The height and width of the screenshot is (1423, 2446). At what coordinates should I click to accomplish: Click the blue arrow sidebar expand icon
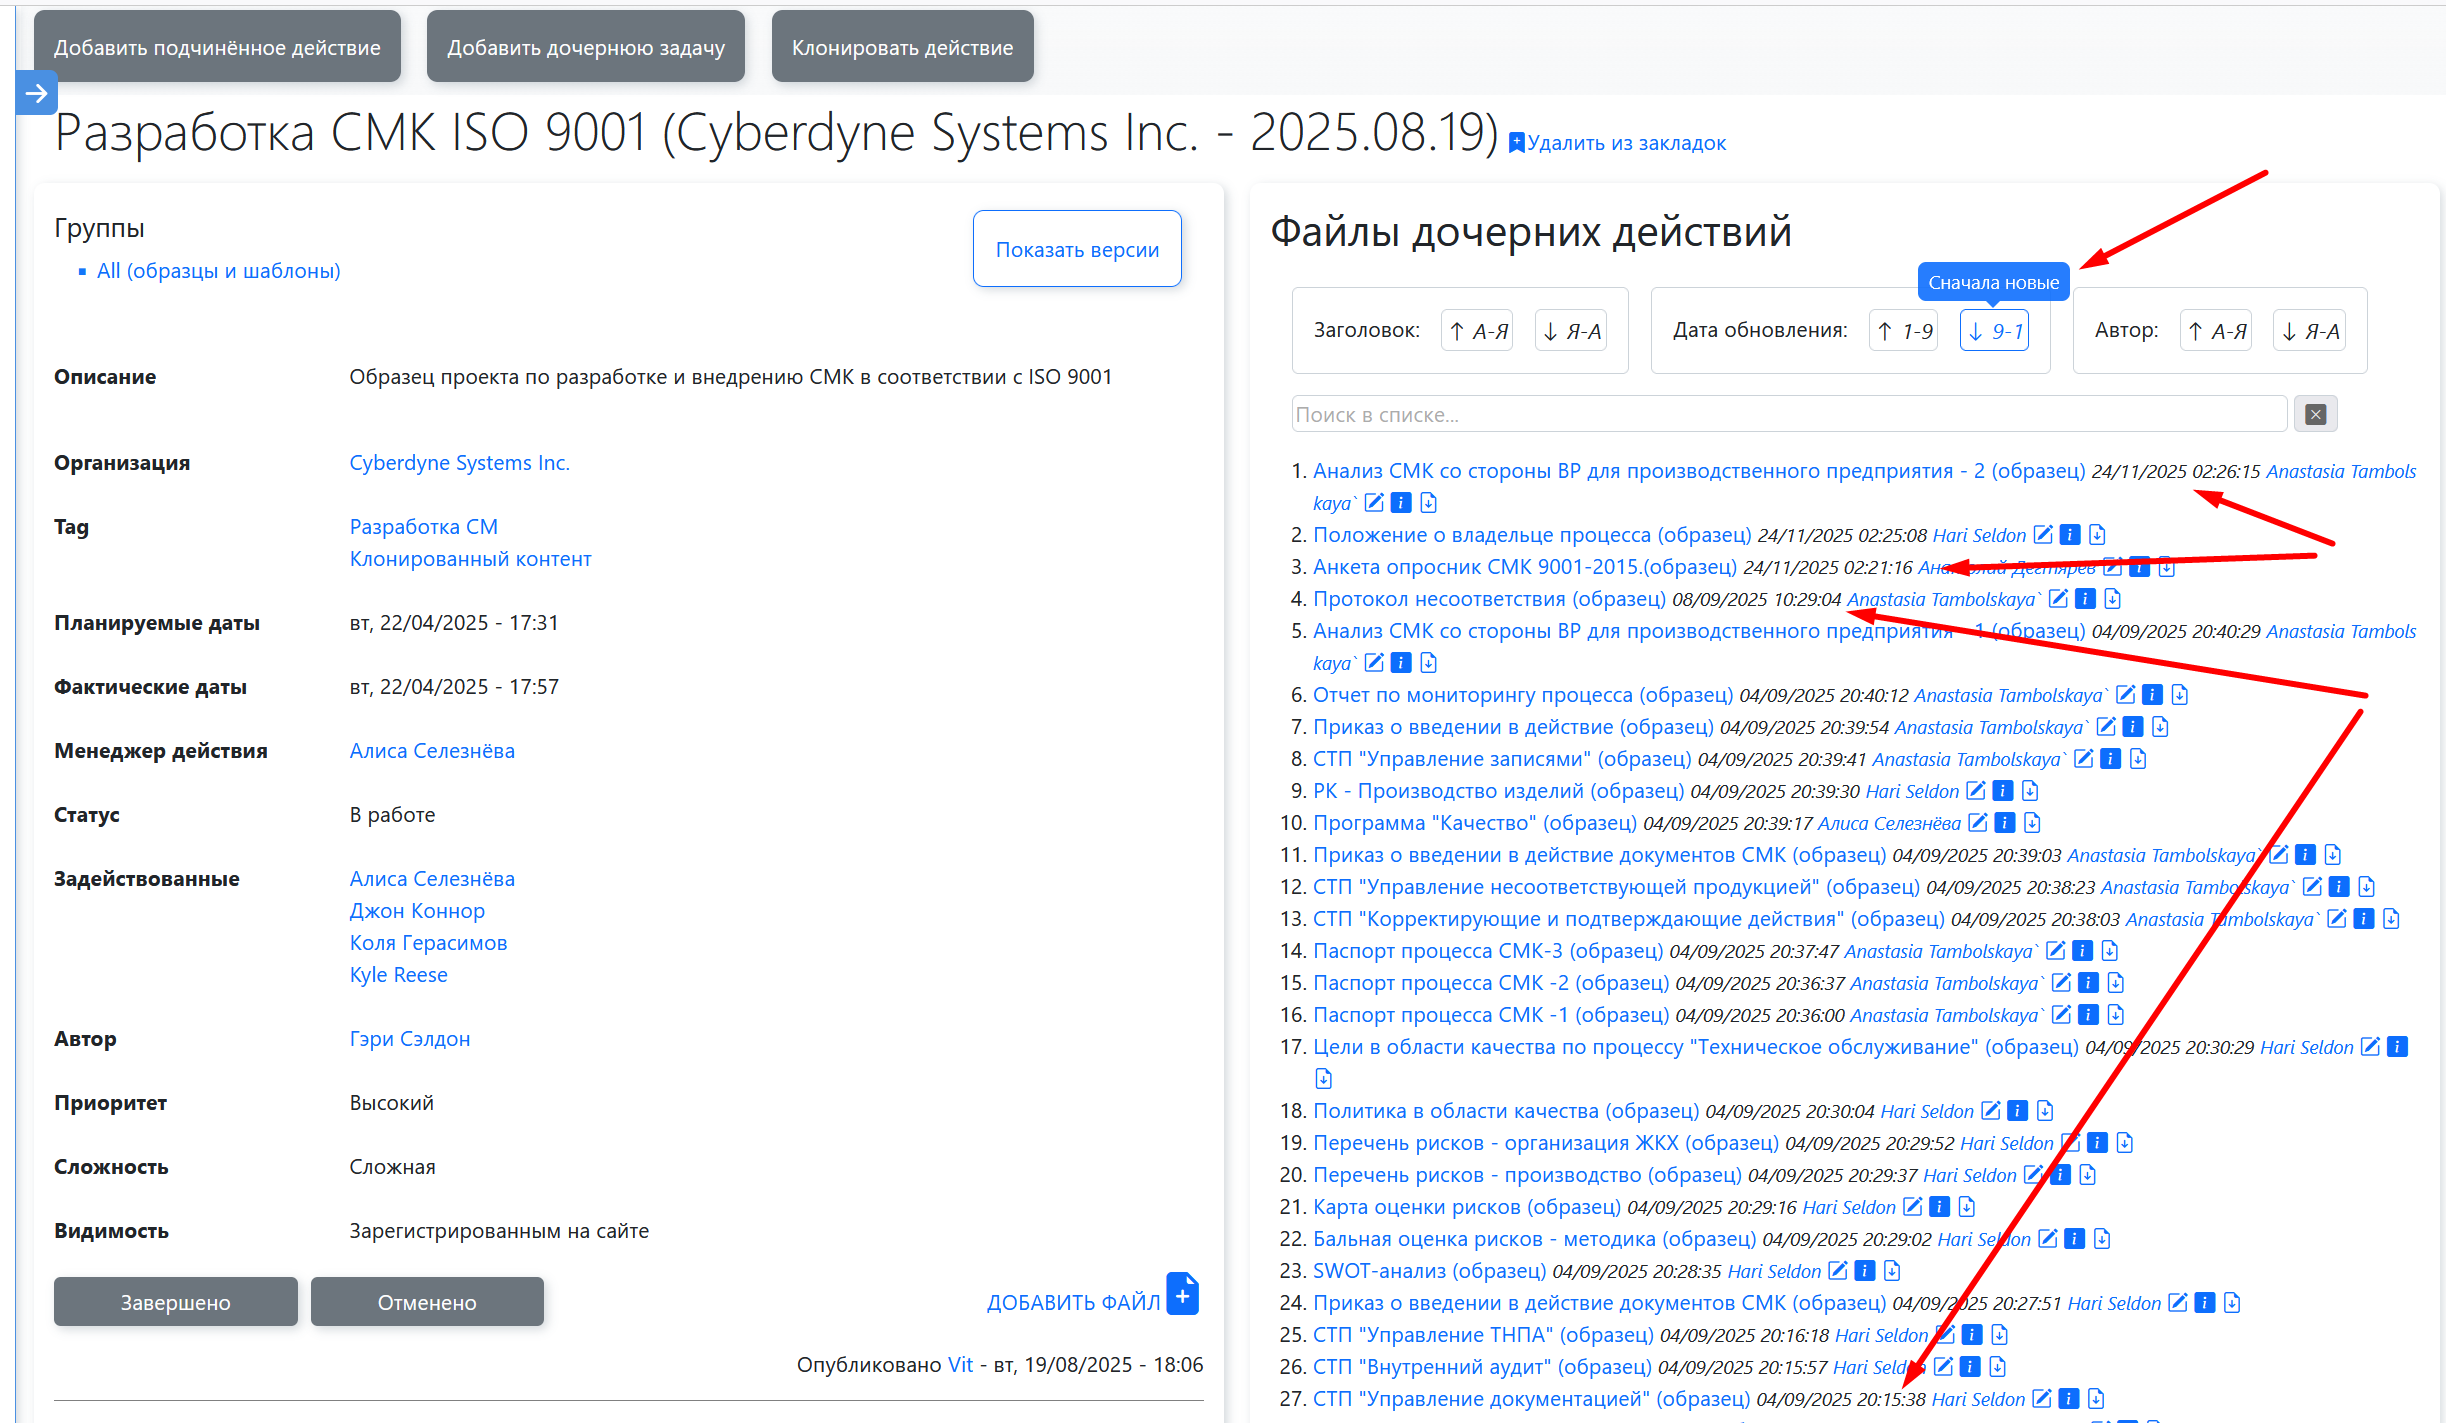pos(36,94)
